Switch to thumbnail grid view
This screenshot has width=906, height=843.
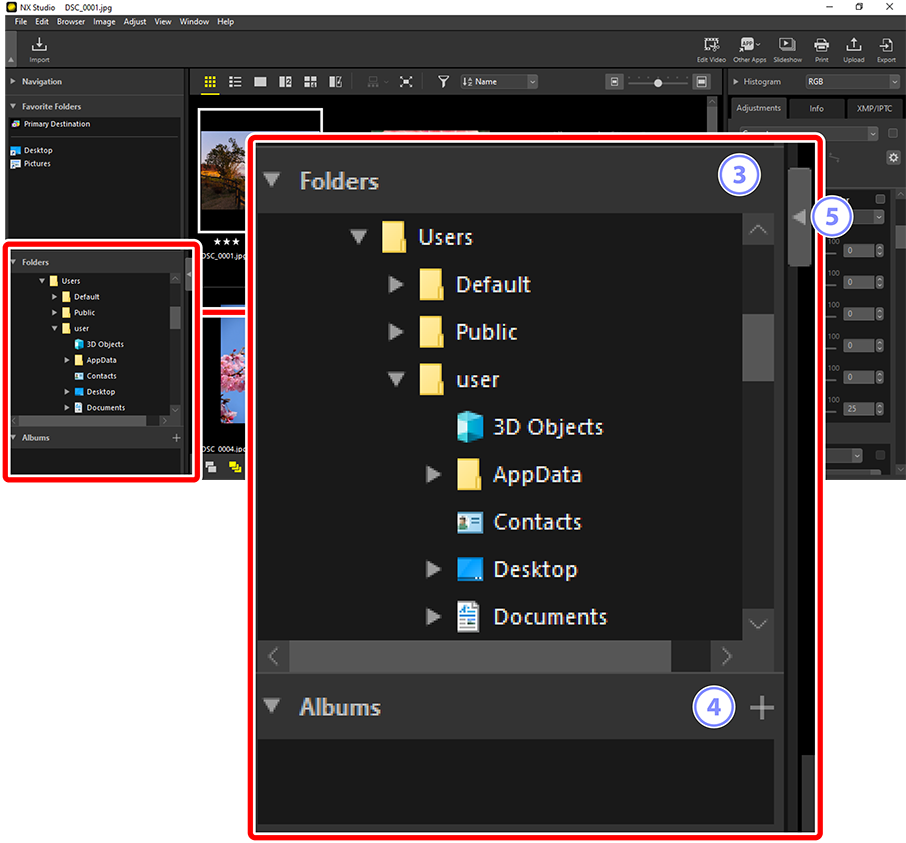210,82
